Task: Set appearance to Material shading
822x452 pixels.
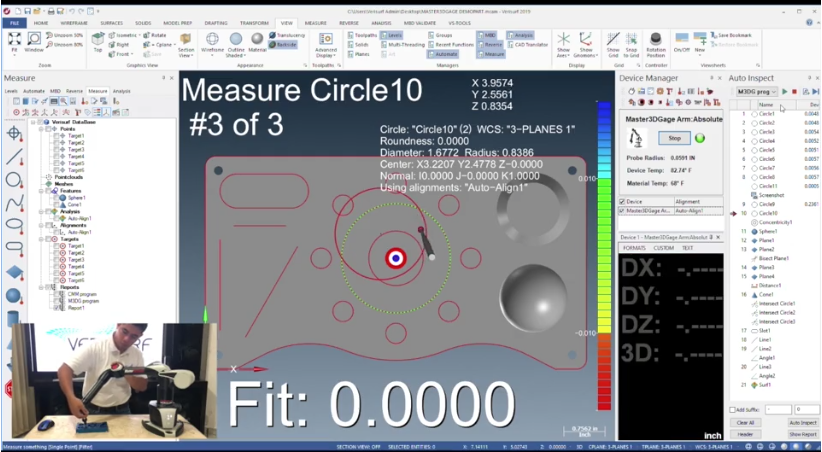Action: [257, 42]
